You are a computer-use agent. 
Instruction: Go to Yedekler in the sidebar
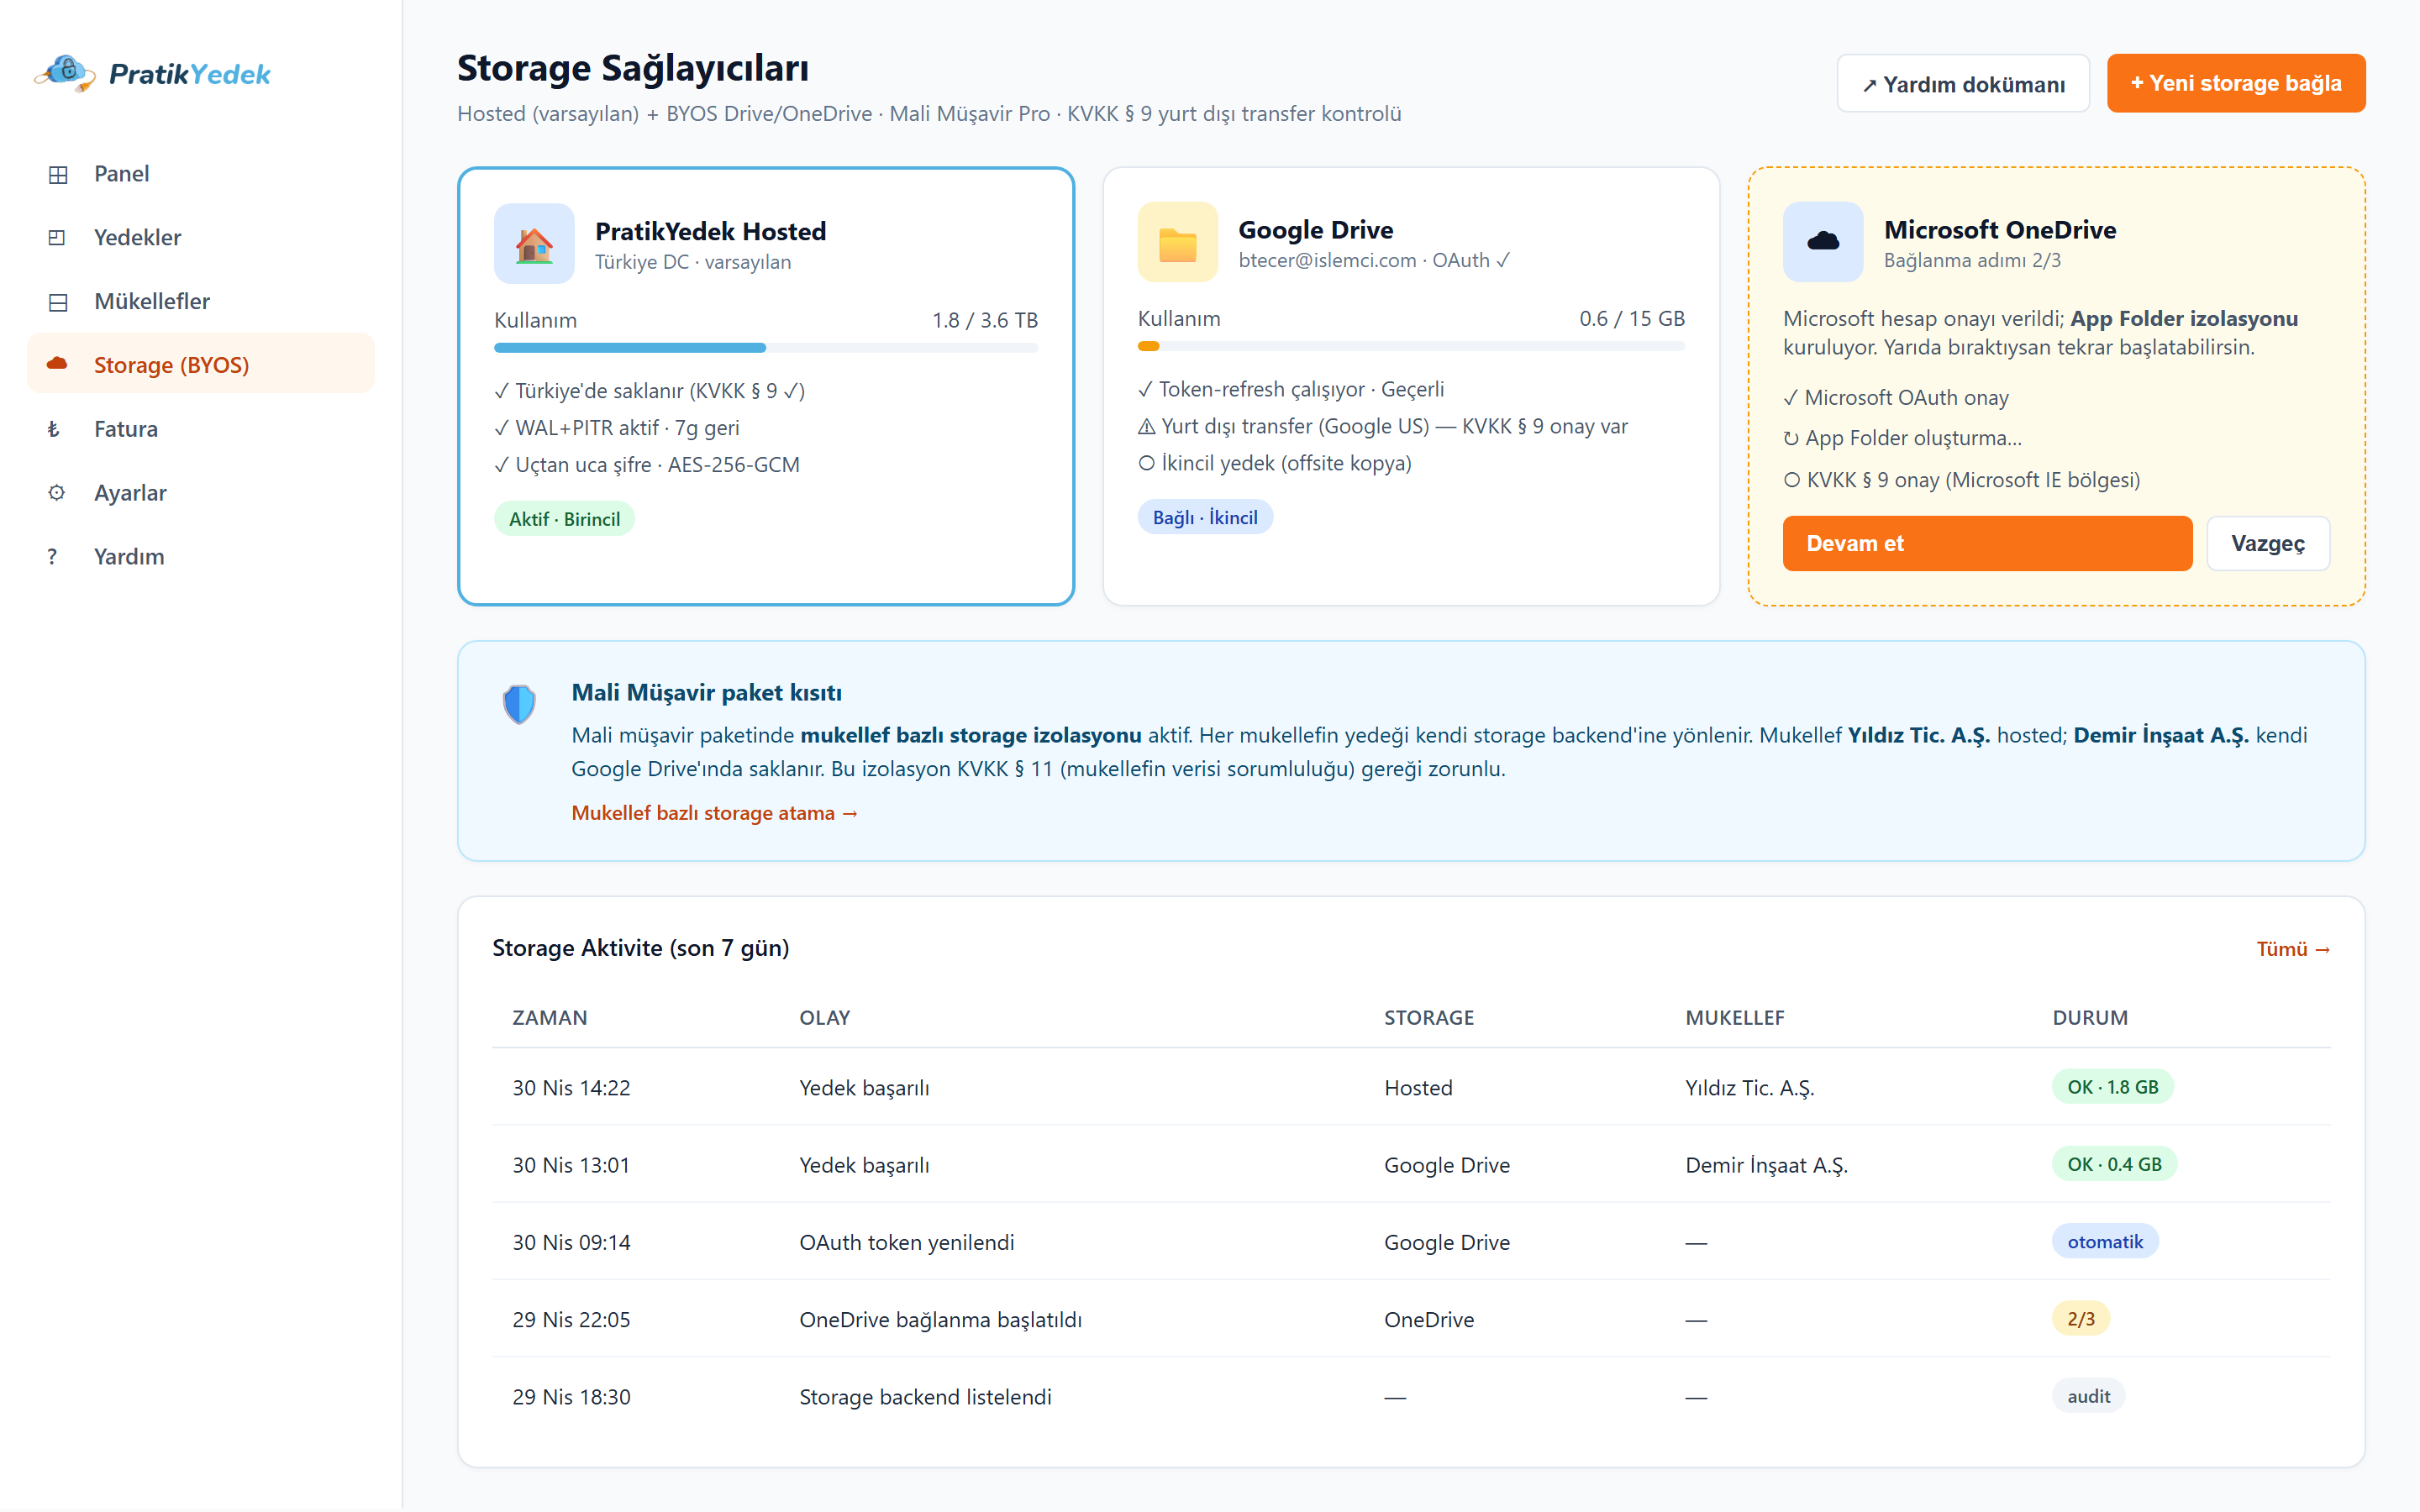(x=200, y=238)
